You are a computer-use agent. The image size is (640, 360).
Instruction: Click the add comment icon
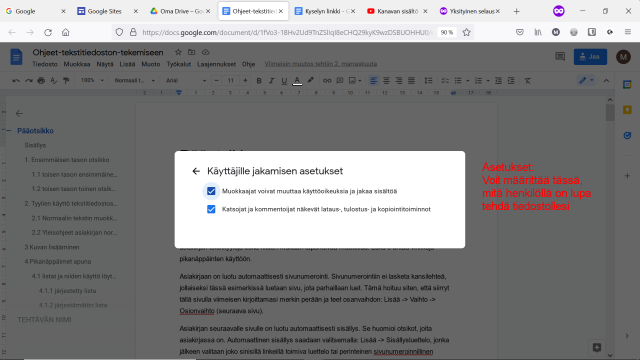[x=340, y=81]
